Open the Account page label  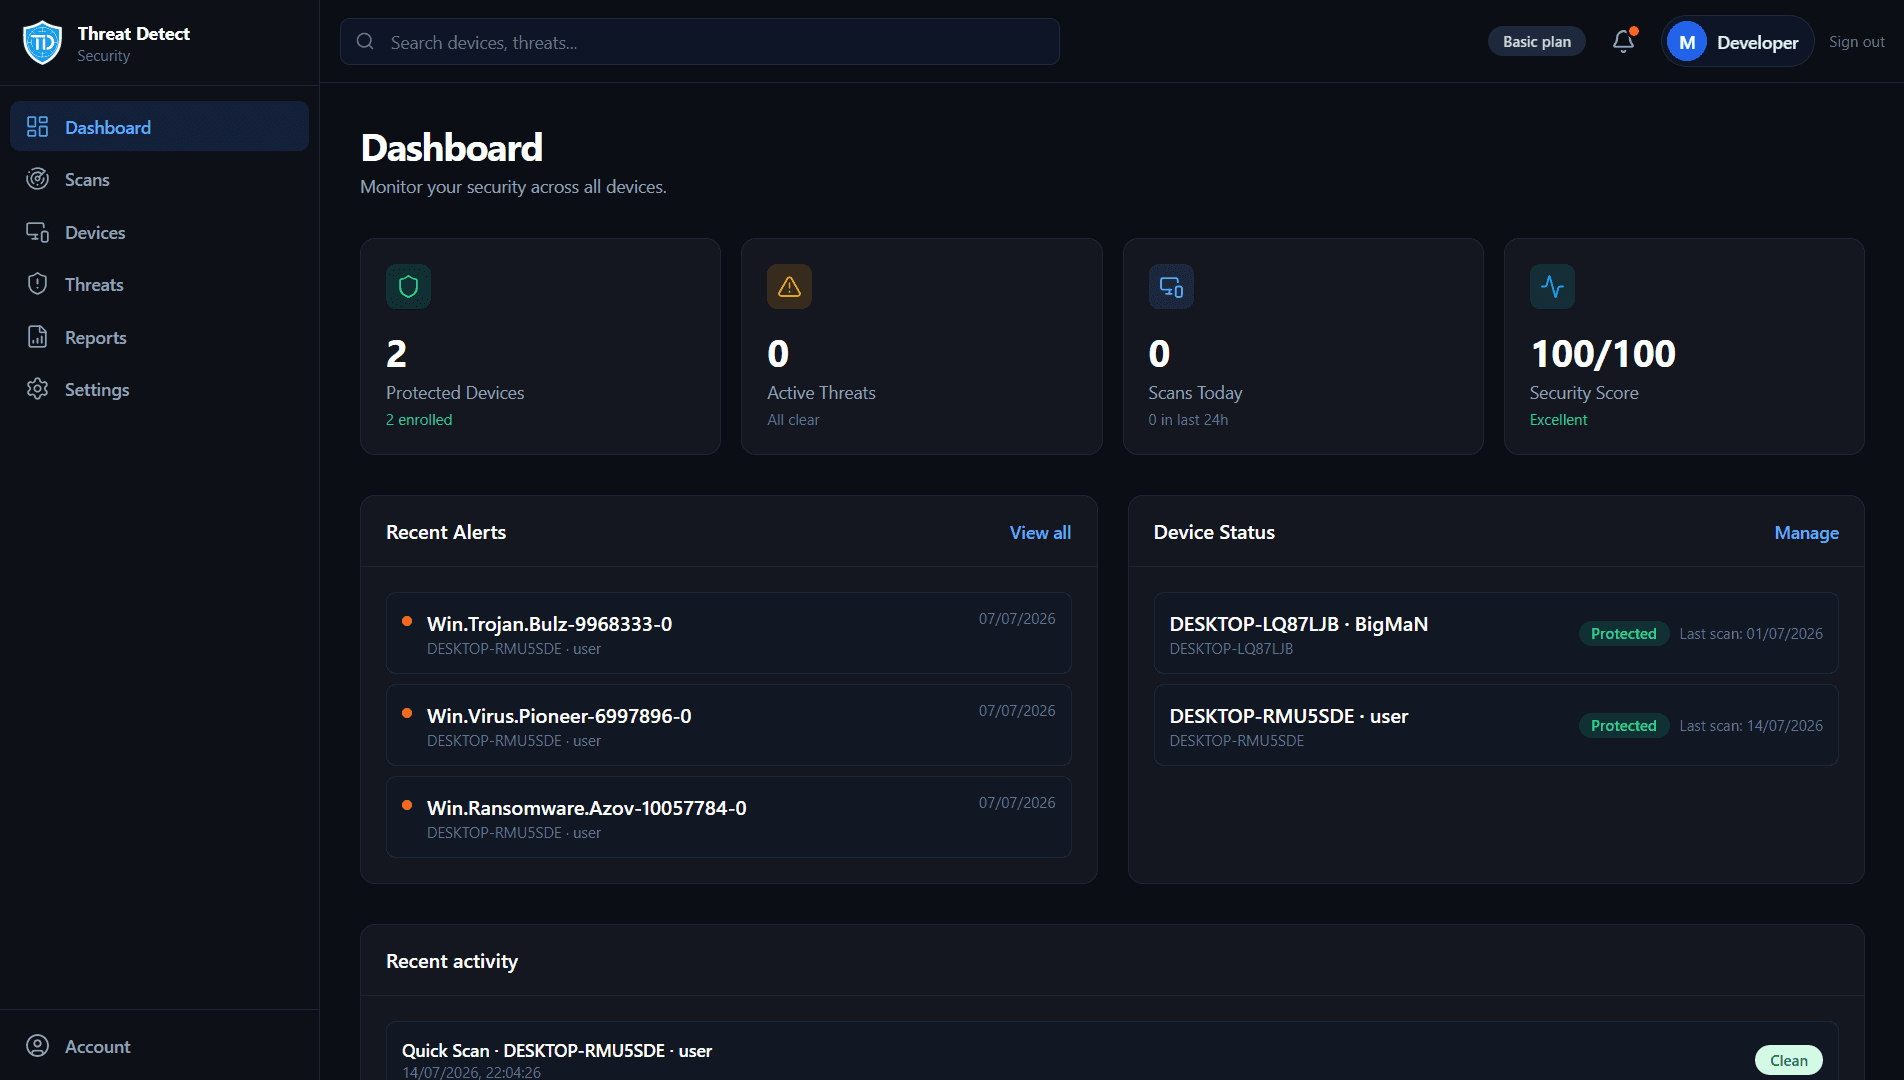coord(98,1047)
